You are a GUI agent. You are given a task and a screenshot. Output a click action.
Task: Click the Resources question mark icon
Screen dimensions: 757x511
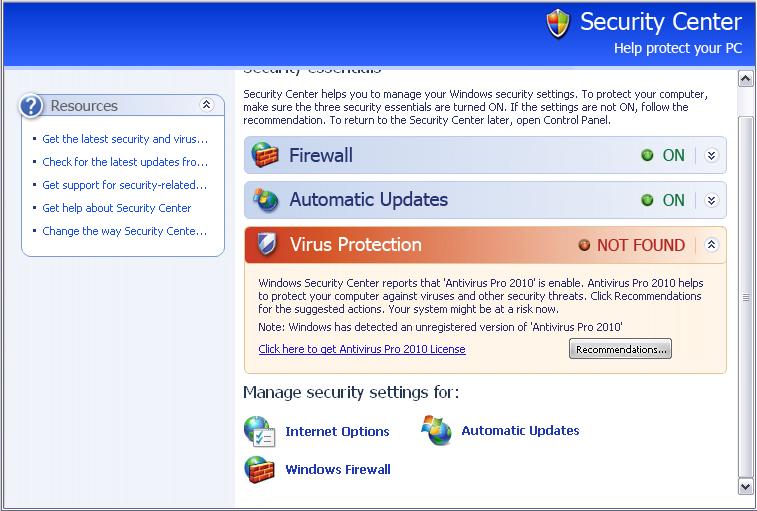31,105
